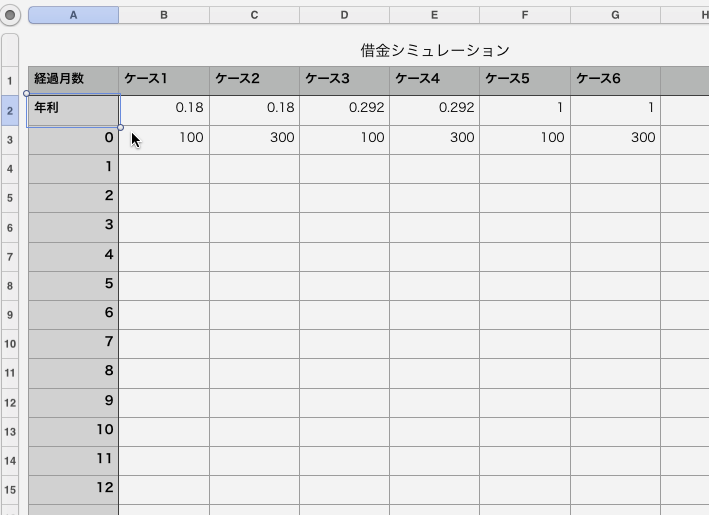Screen dimensions: 709x515
Task: Select row 1 header tab
Action: (10, 81)
